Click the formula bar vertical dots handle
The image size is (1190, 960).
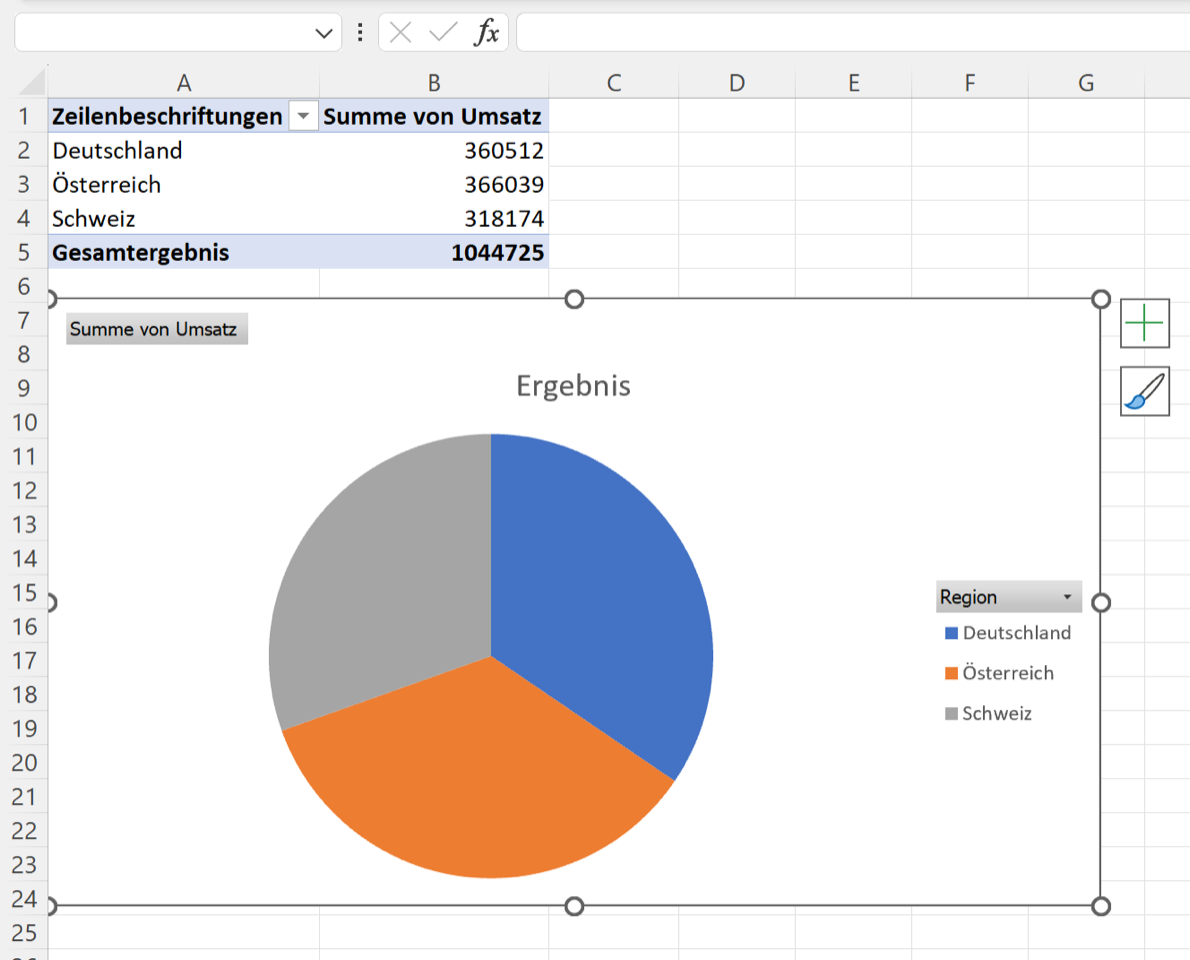360,33
